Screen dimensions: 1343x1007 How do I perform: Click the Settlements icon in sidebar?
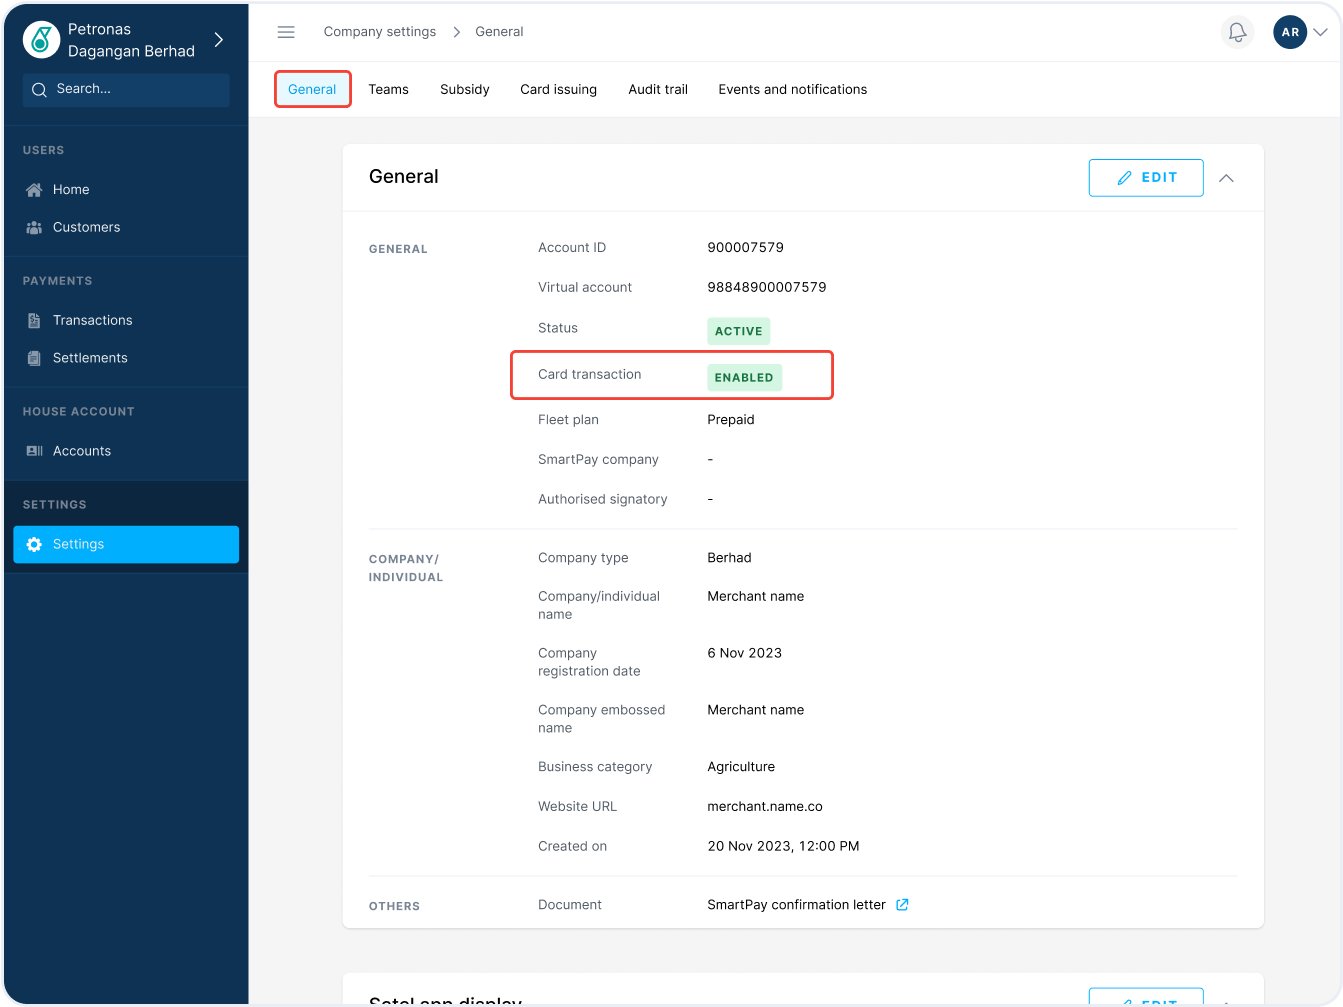click(34, 359)
